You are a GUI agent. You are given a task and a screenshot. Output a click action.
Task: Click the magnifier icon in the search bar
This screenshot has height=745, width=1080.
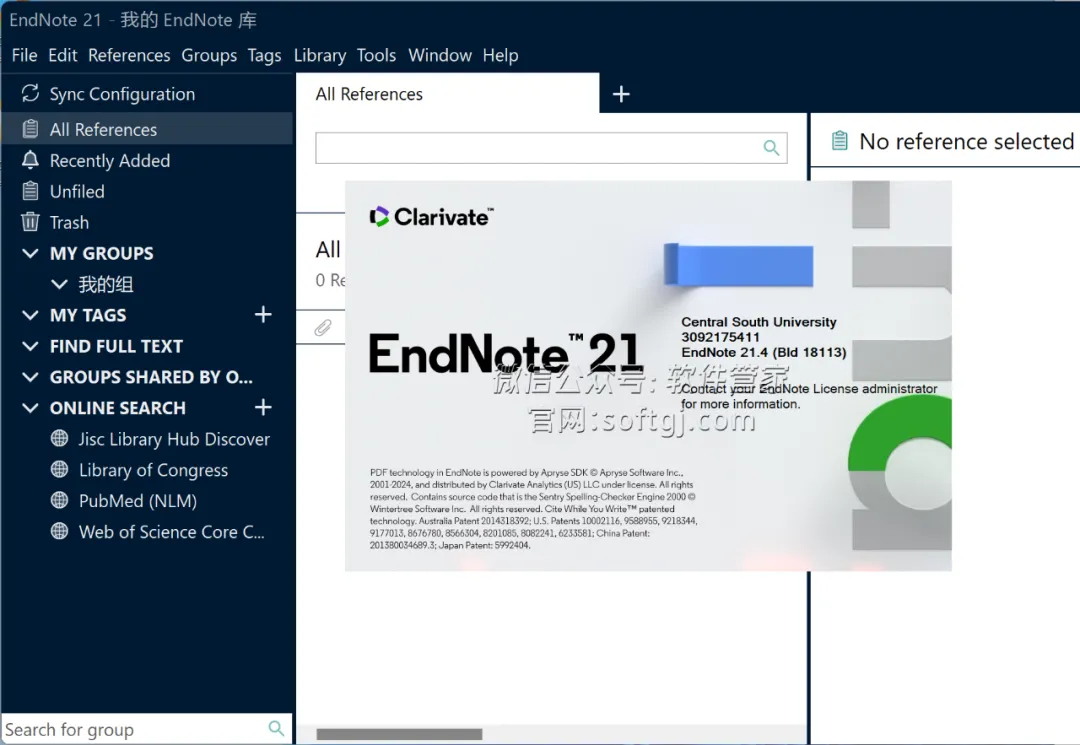pos(770,147)
